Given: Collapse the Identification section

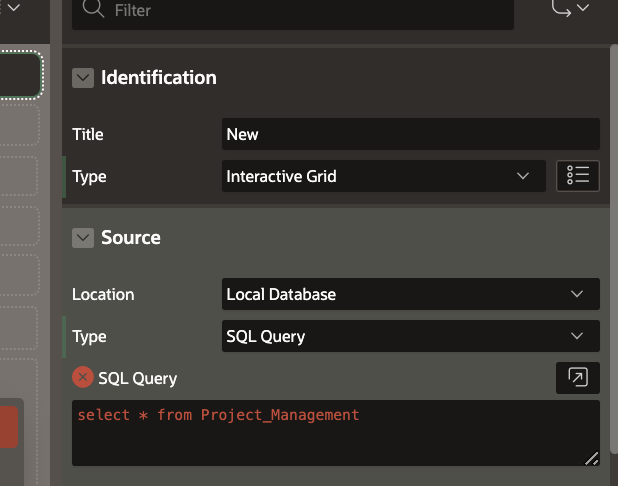Looking at the screenshot, I should 83,78.
